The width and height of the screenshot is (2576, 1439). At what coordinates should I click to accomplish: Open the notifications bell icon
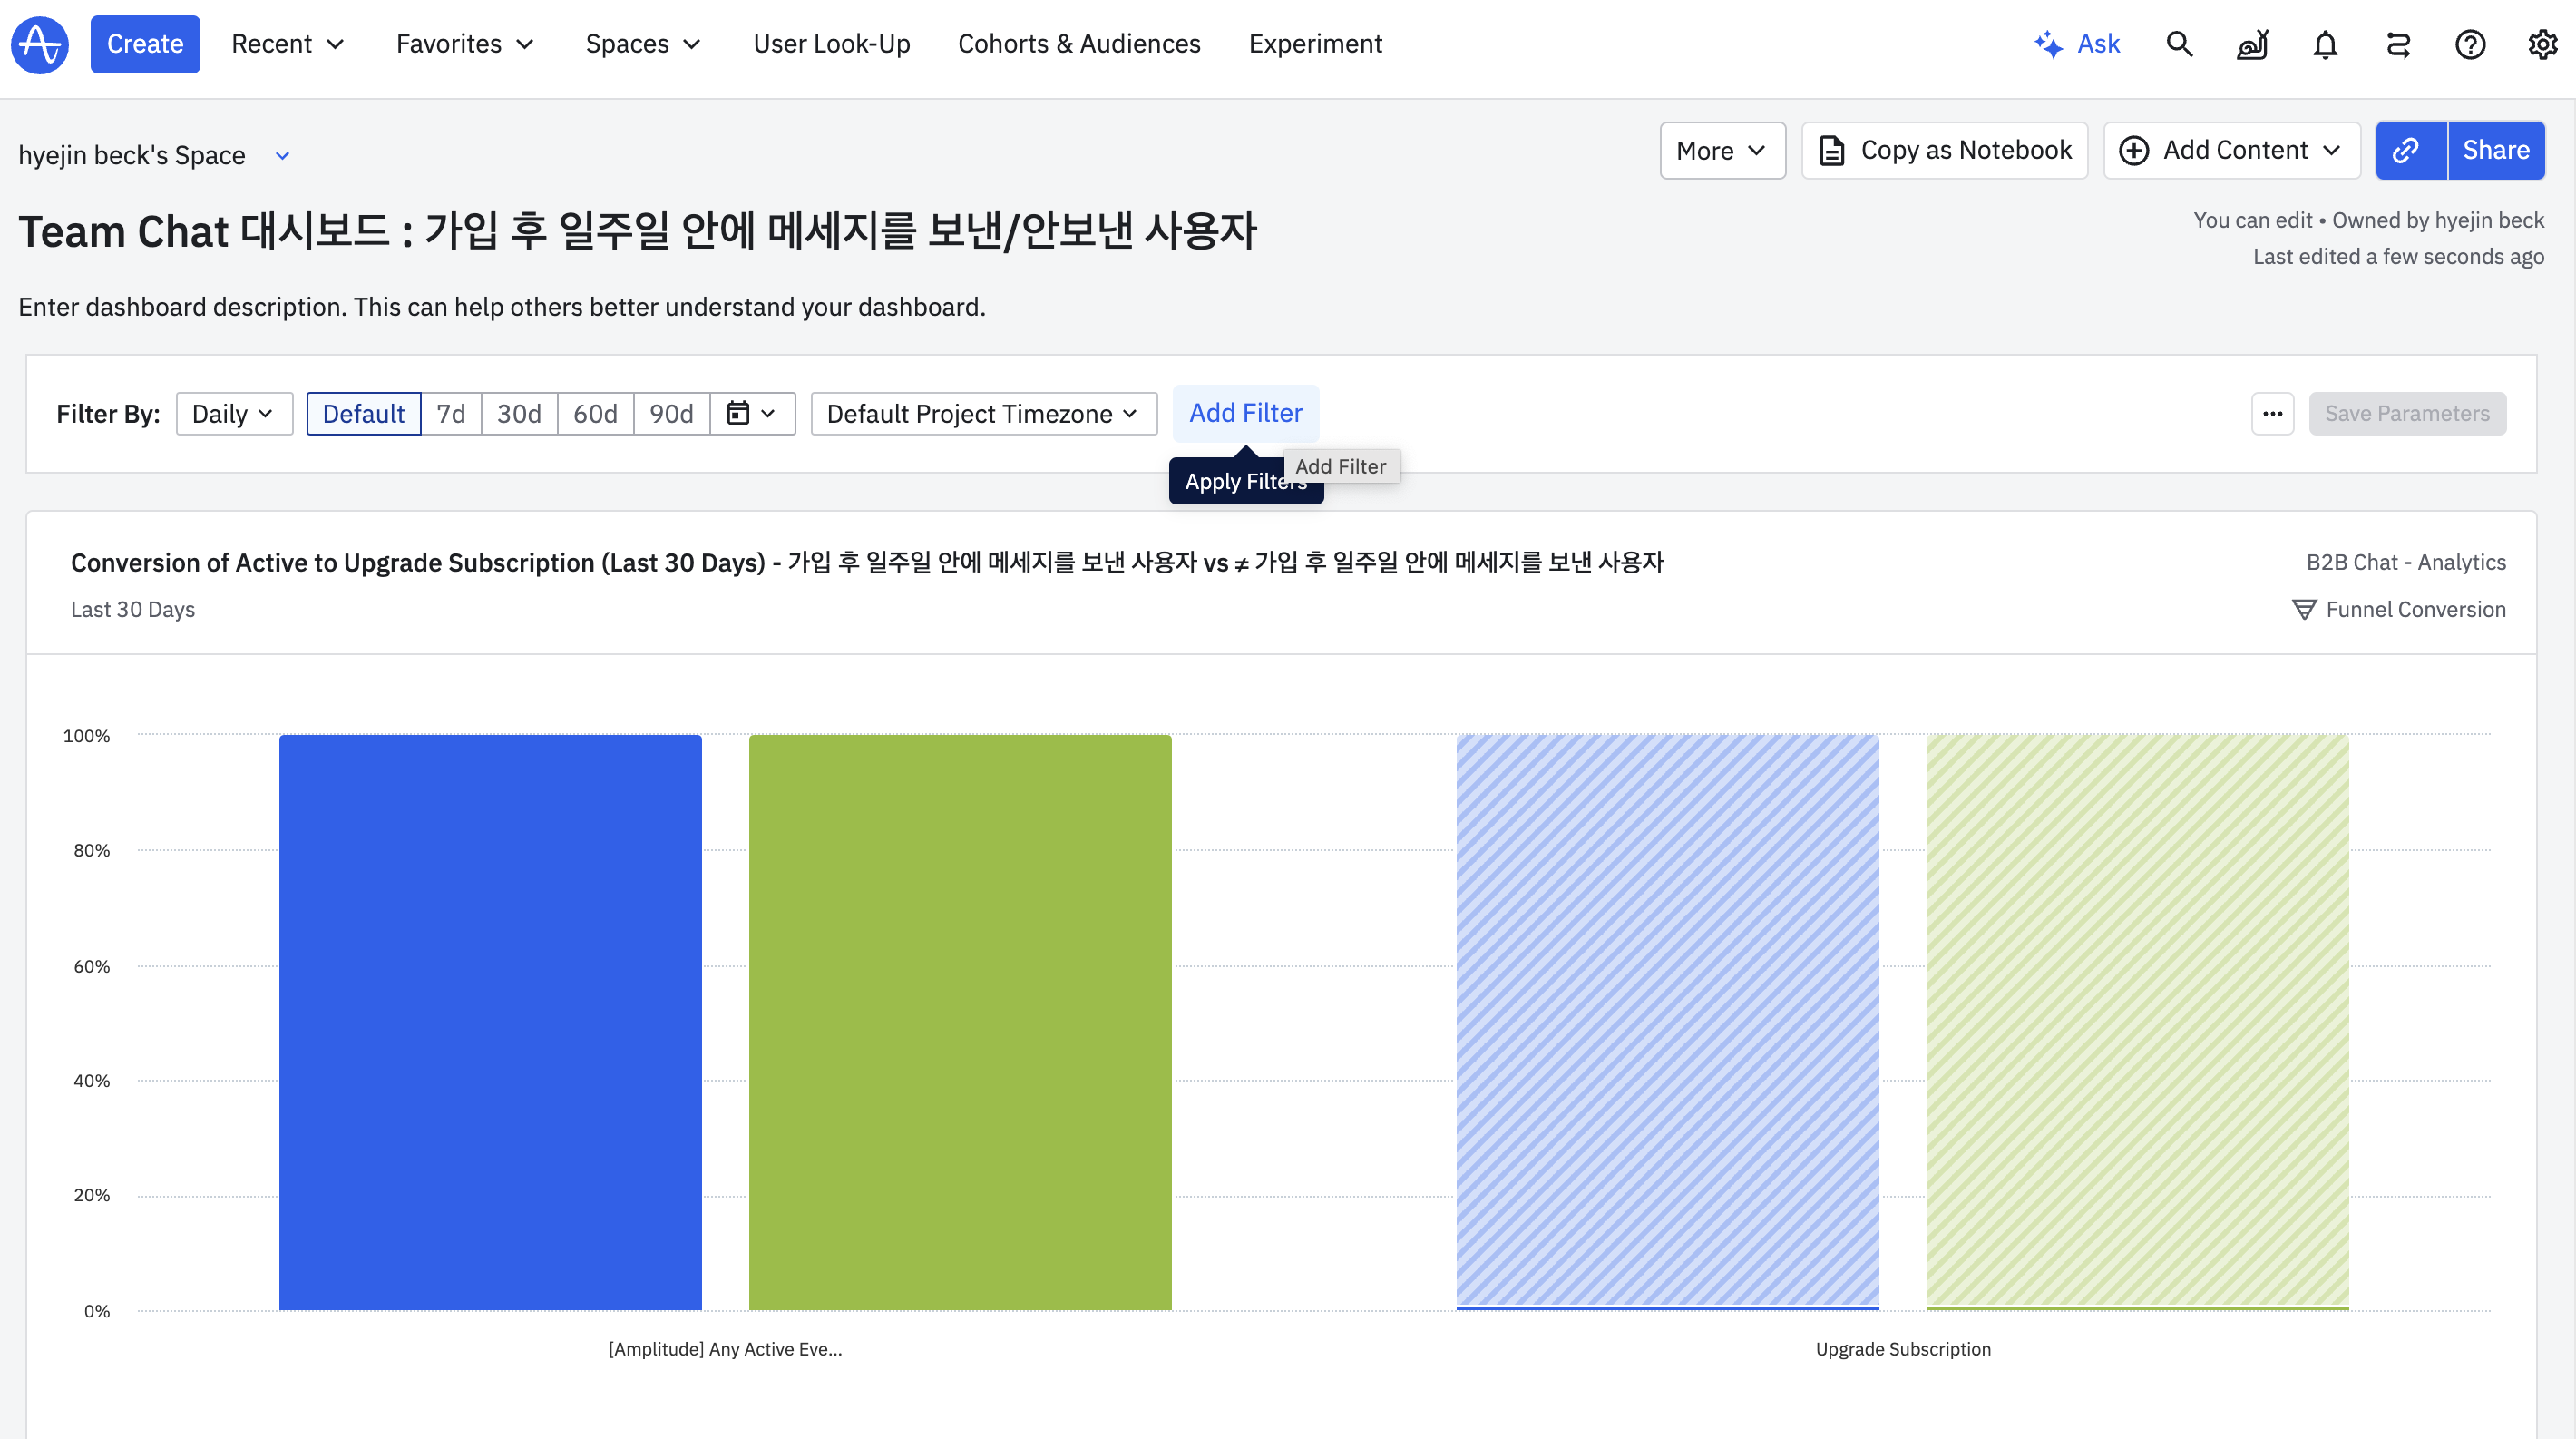tap(2325, 44)
